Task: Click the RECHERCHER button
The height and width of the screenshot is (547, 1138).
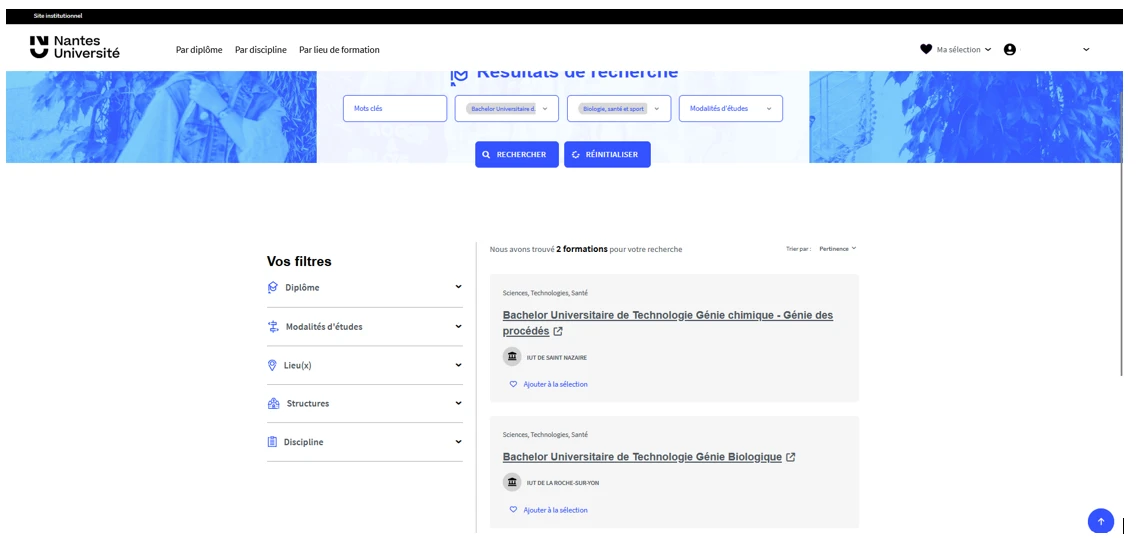Action: point(517,155)
